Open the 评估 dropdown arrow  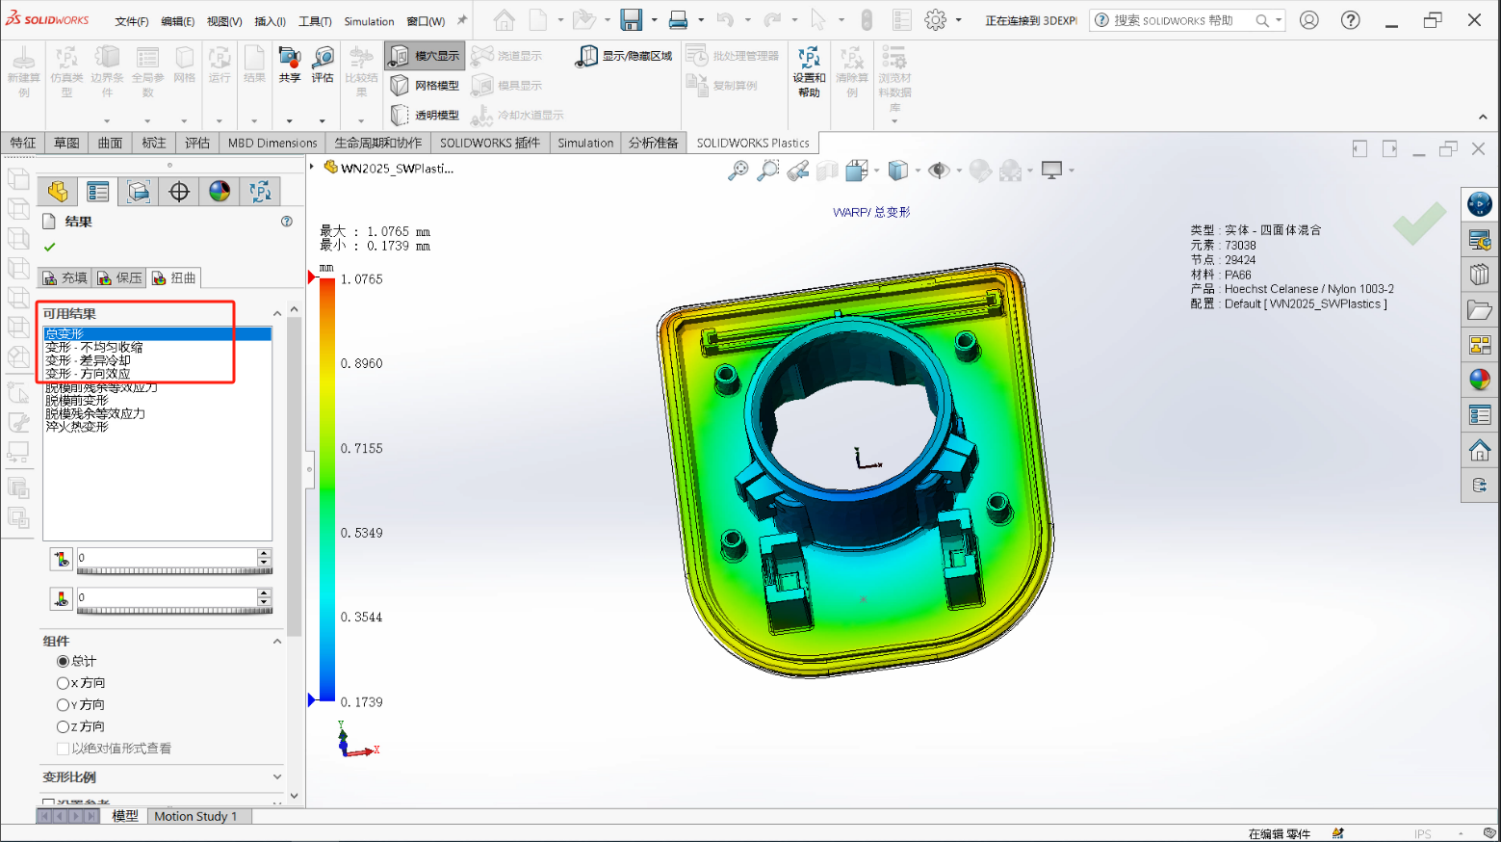pyautogui.click(x=322, y=122)
